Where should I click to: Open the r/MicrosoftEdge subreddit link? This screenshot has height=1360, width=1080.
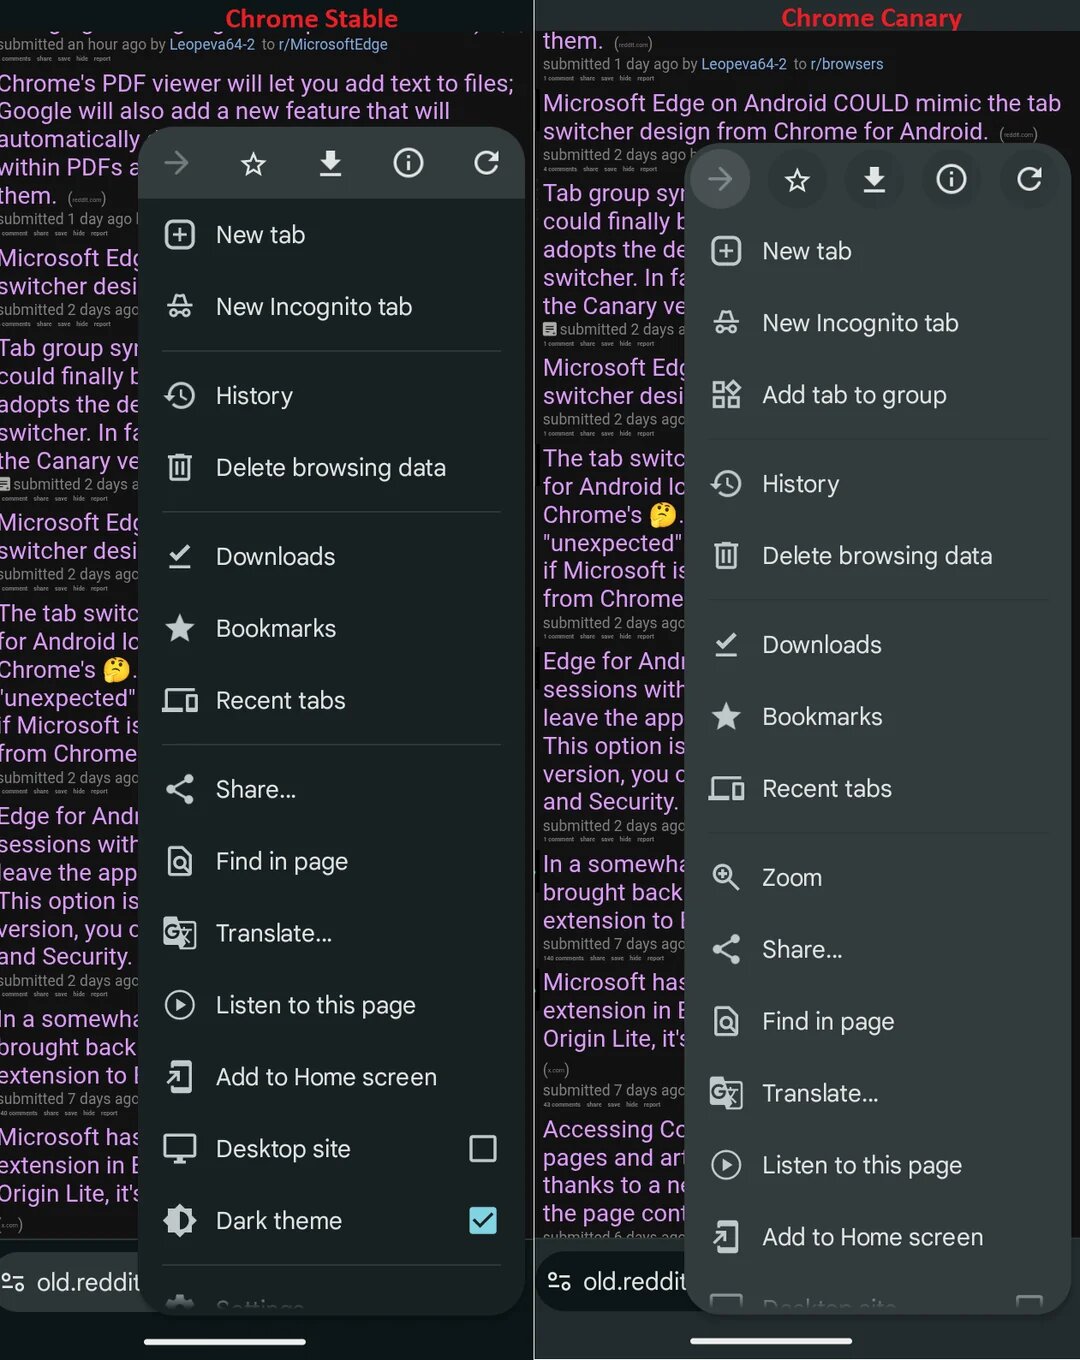pyautogui.click(x=333, y=44)
